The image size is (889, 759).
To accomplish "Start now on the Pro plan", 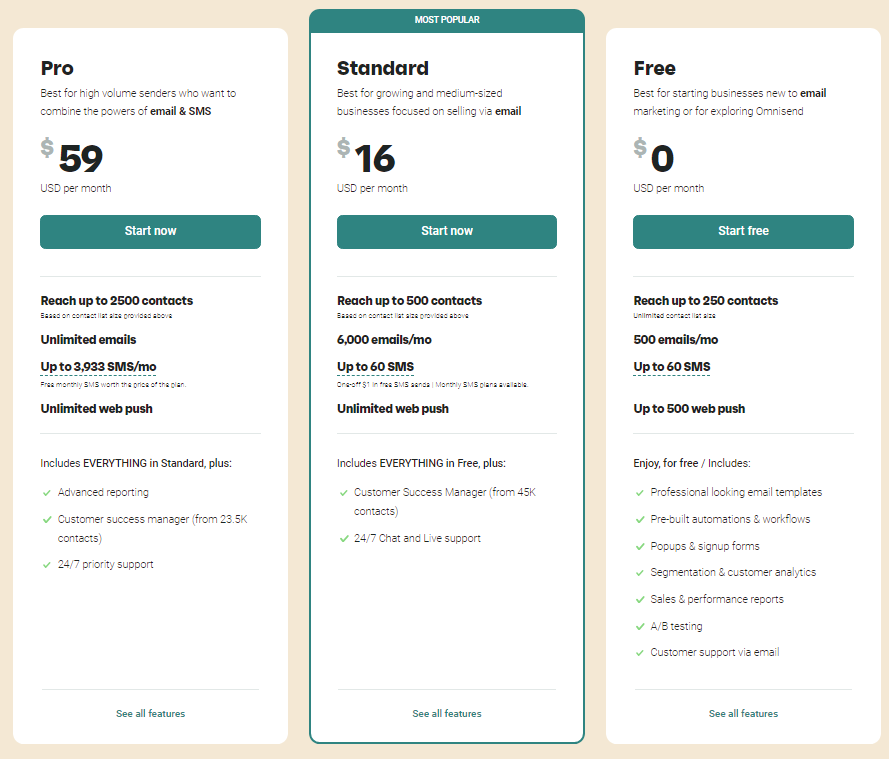I will tap(150, 231).
